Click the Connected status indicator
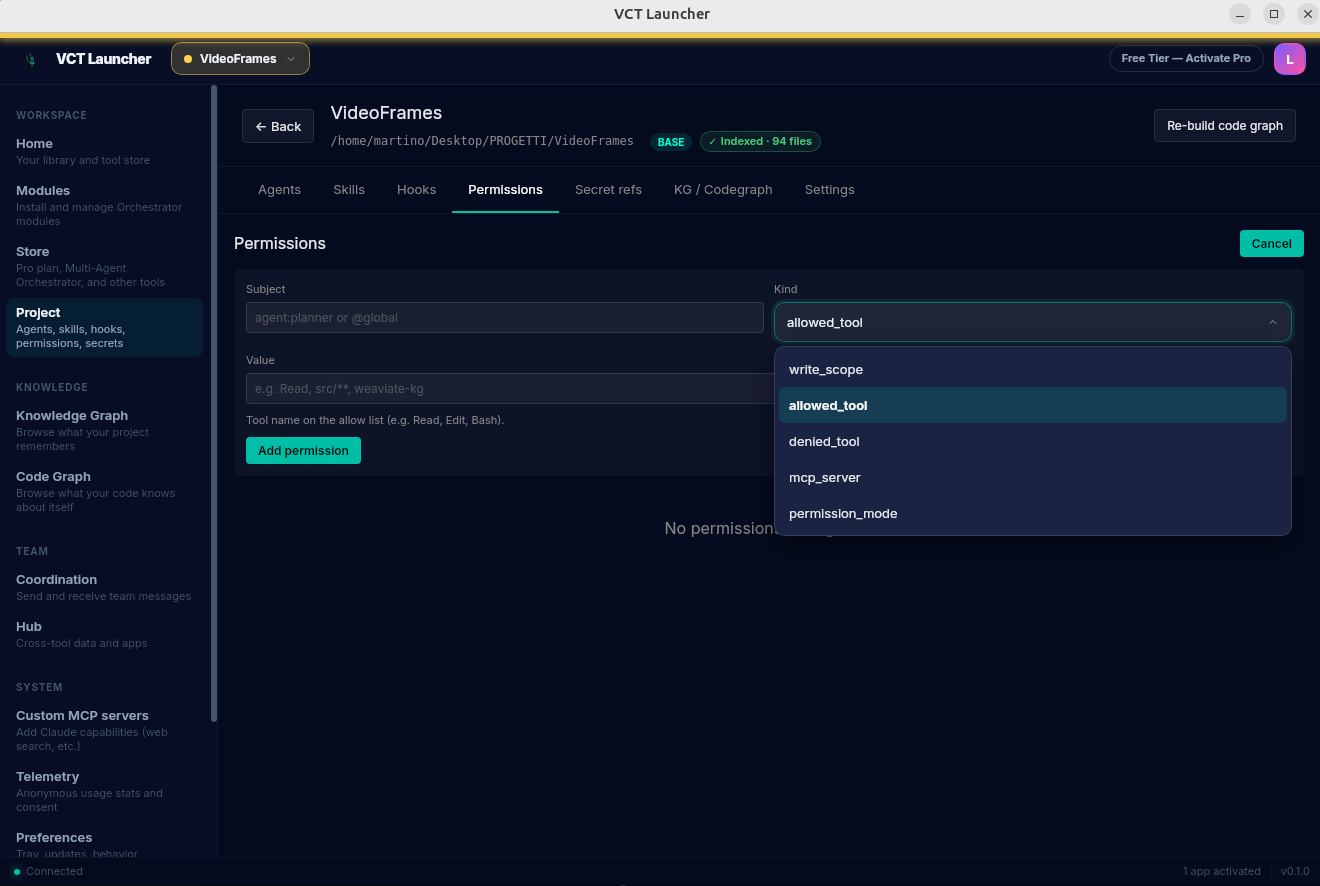Viewport: 1320px width, 886px height. click(x=48, y=871)
